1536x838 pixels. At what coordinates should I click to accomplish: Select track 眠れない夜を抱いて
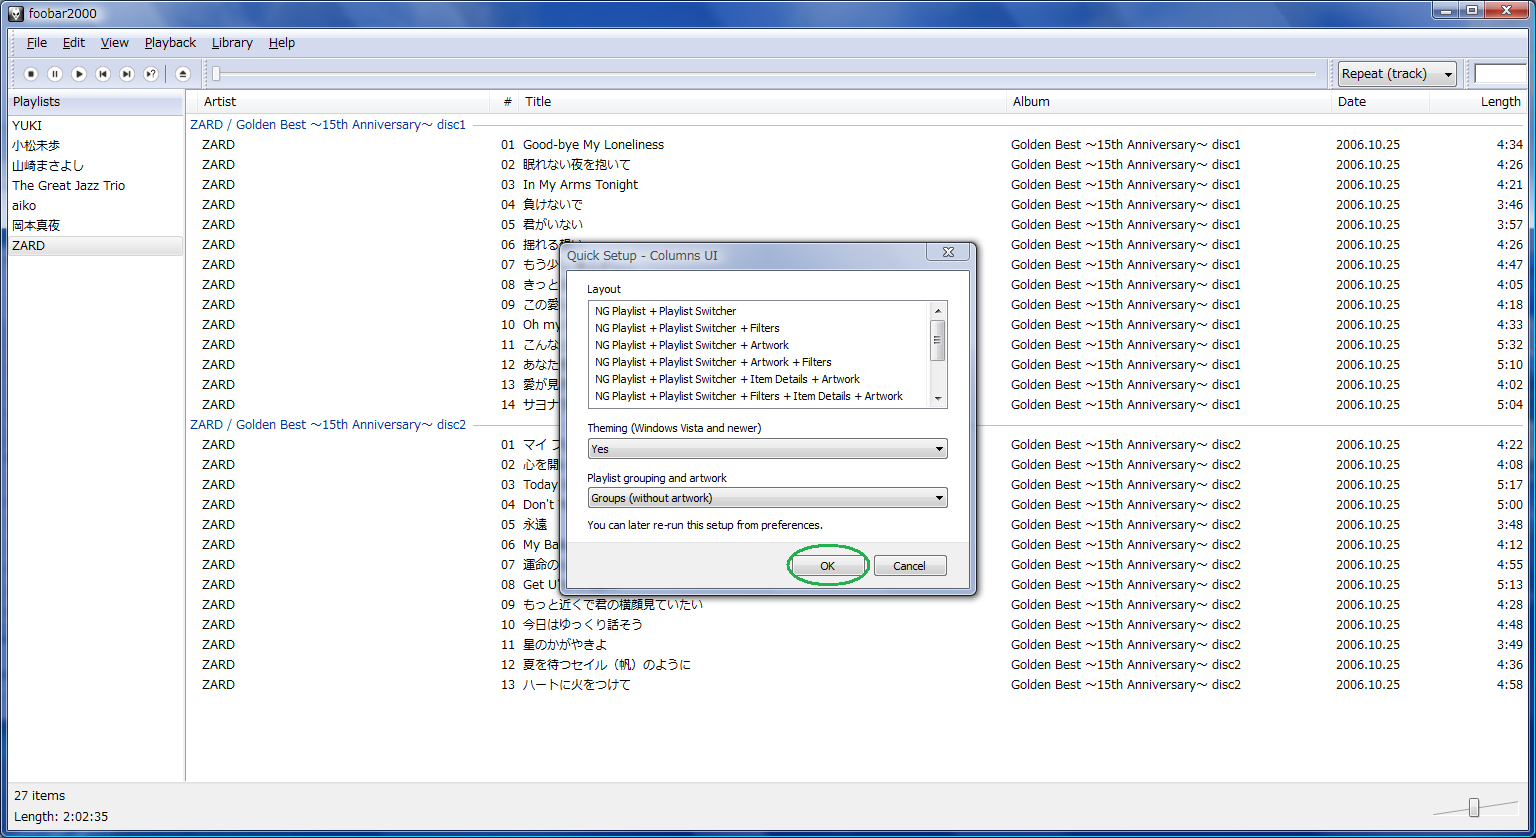(857, 165)
